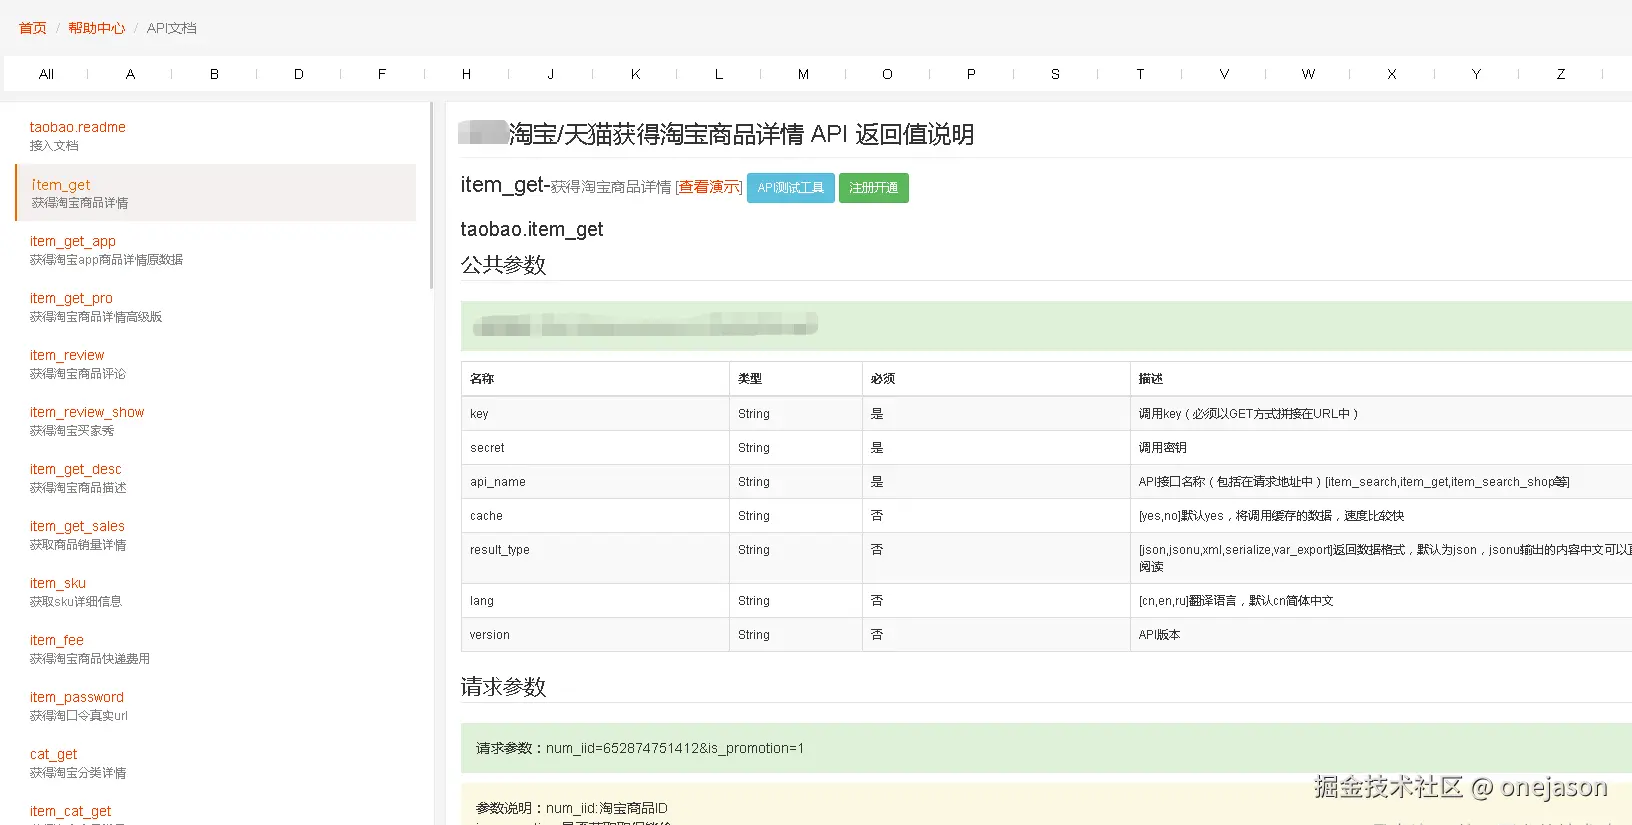
Task: Click the 'cache' parameter name cell
Action: click(x=595, y=516)
